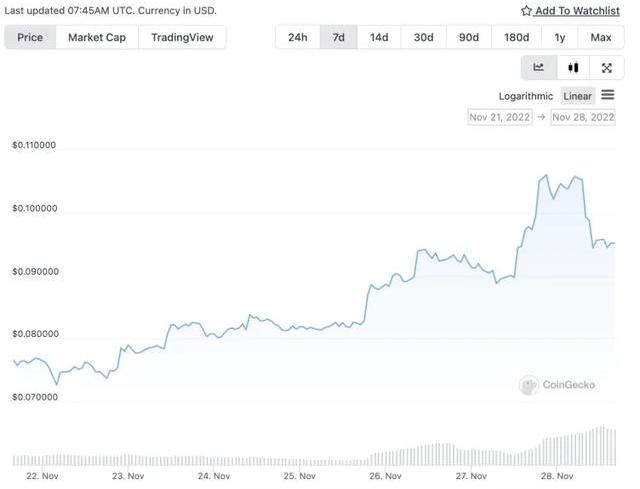This screenshot has height=489, width=640.
Task: Choose the 30d time range
Action: click(424, 37)
